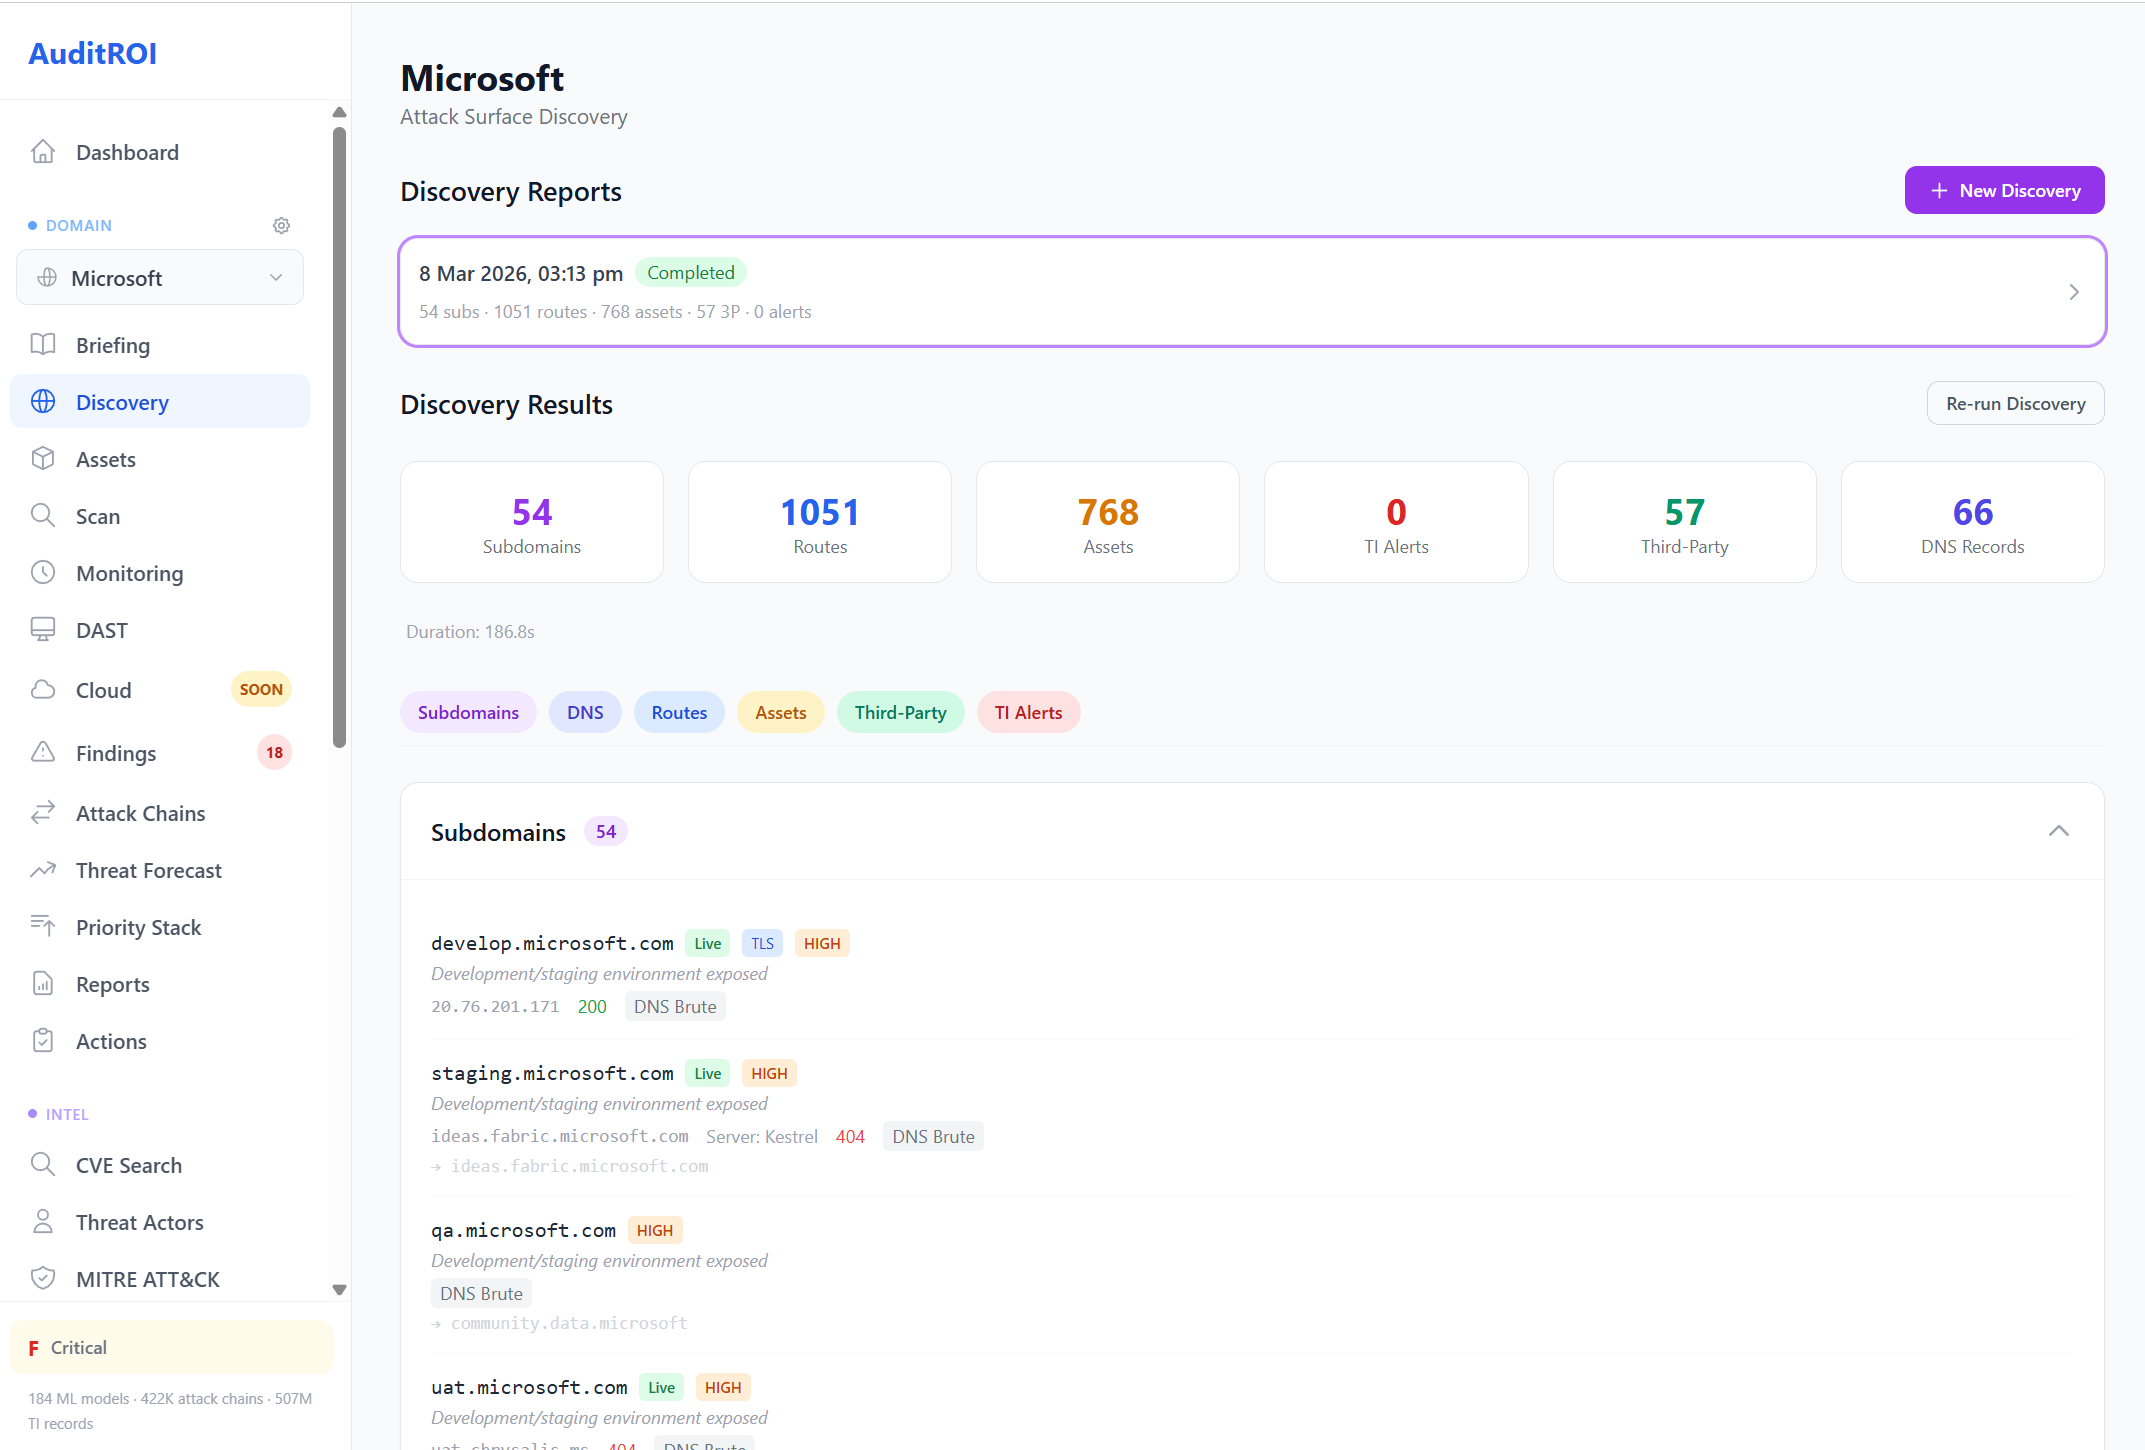The height and width of the screenshot is (1450, 2145).
Task: Collapse the Subdomains results panel
Action: tap(2059, 830)
